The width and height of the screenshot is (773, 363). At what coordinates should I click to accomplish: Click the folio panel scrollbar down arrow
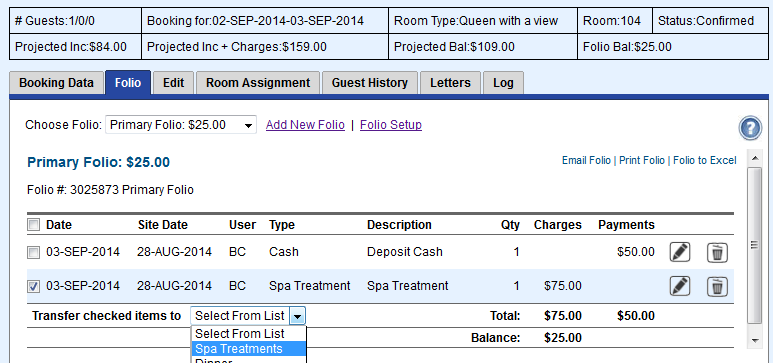click(755, 340)
